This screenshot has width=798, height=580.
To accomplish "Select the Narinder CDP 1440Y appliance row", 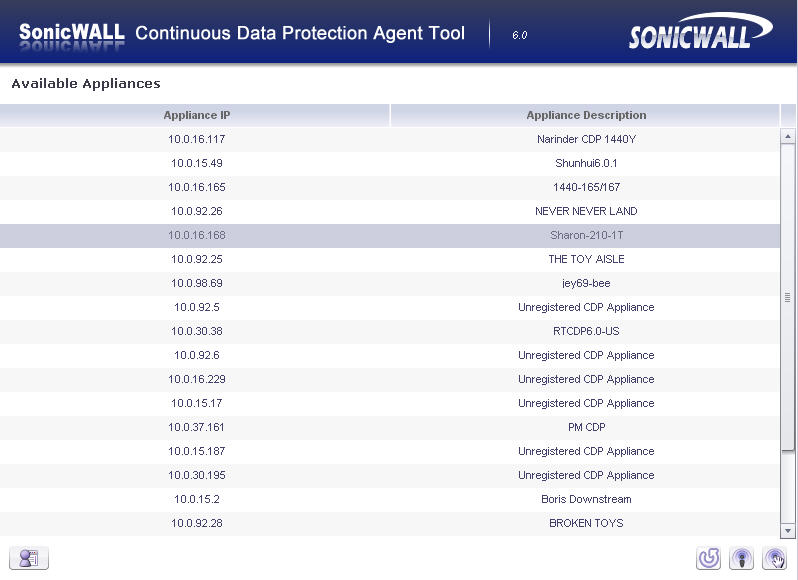I will pyautogui.click(x=390, y=139).
